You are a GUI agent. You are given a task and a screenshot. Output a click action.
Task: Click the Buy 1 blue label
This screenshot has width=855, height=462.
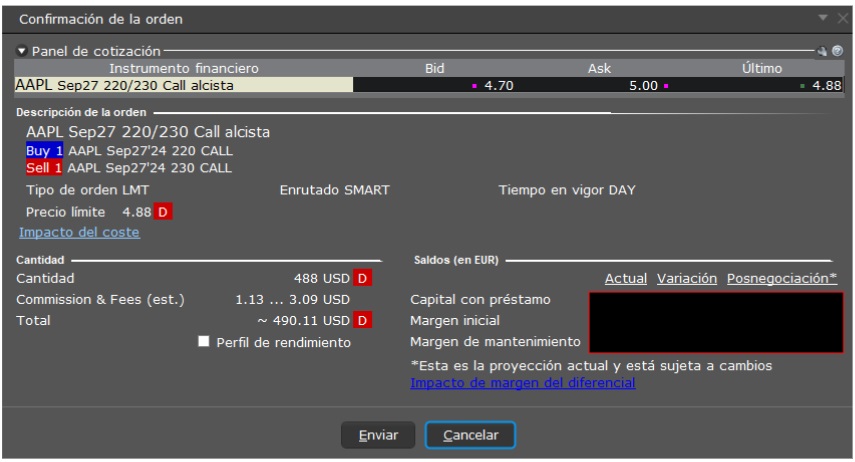(44, 151)
